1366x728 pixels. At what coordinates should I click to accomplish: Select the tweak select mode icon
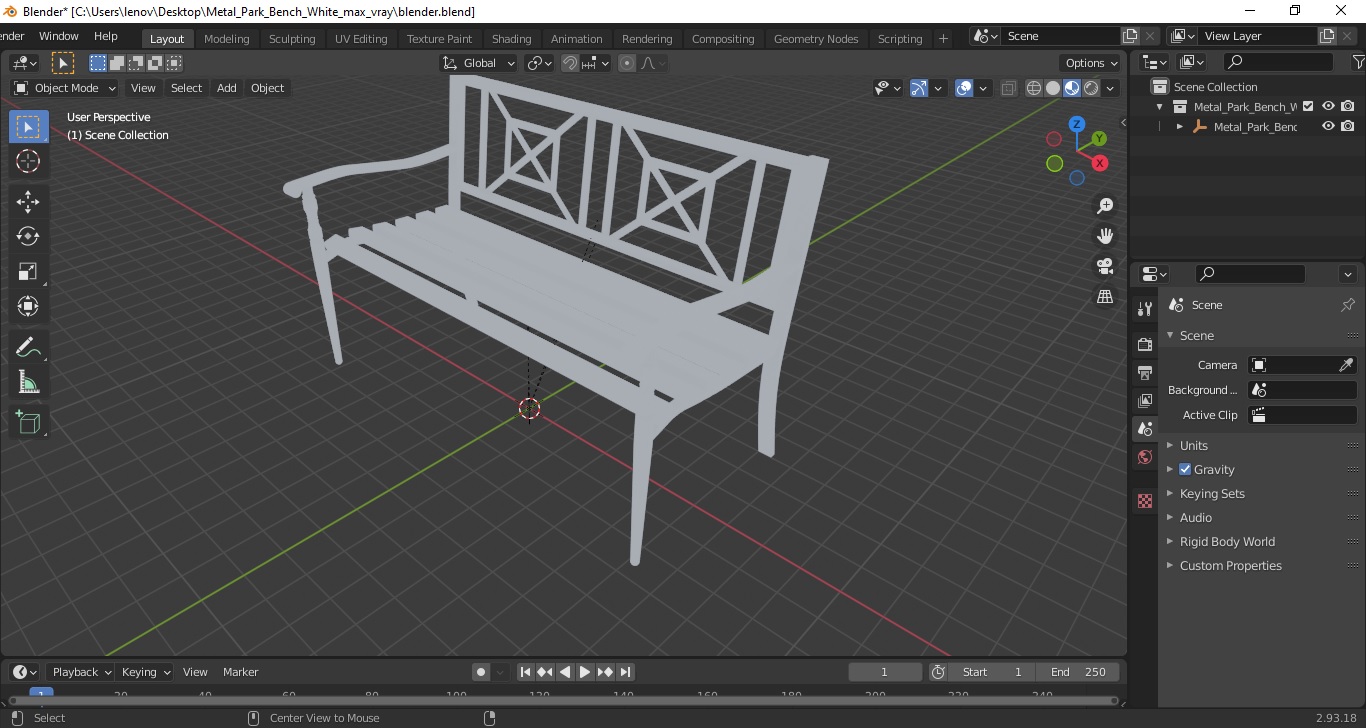[x=63, y=63]
